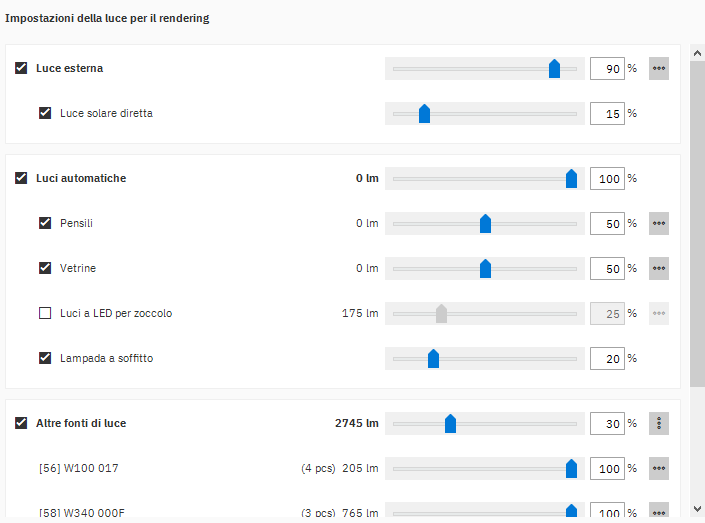
Task: Open more options for Vetrine
Action: click(658, 269)
